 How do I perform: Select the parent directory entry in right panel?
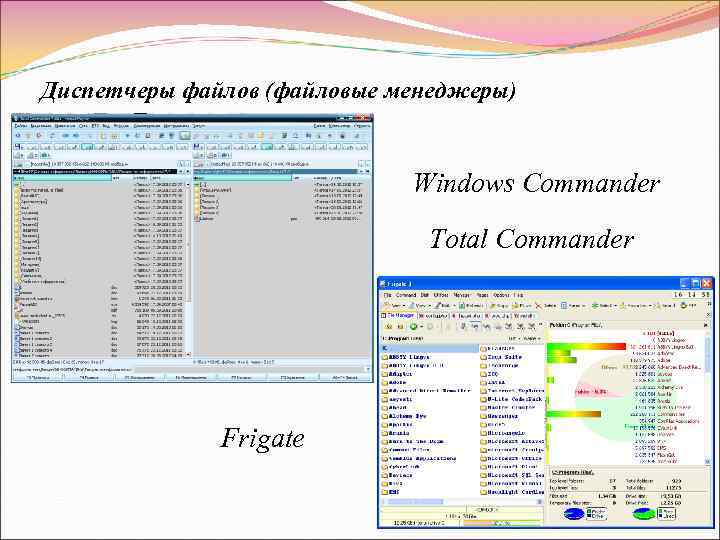coord(202,184)
